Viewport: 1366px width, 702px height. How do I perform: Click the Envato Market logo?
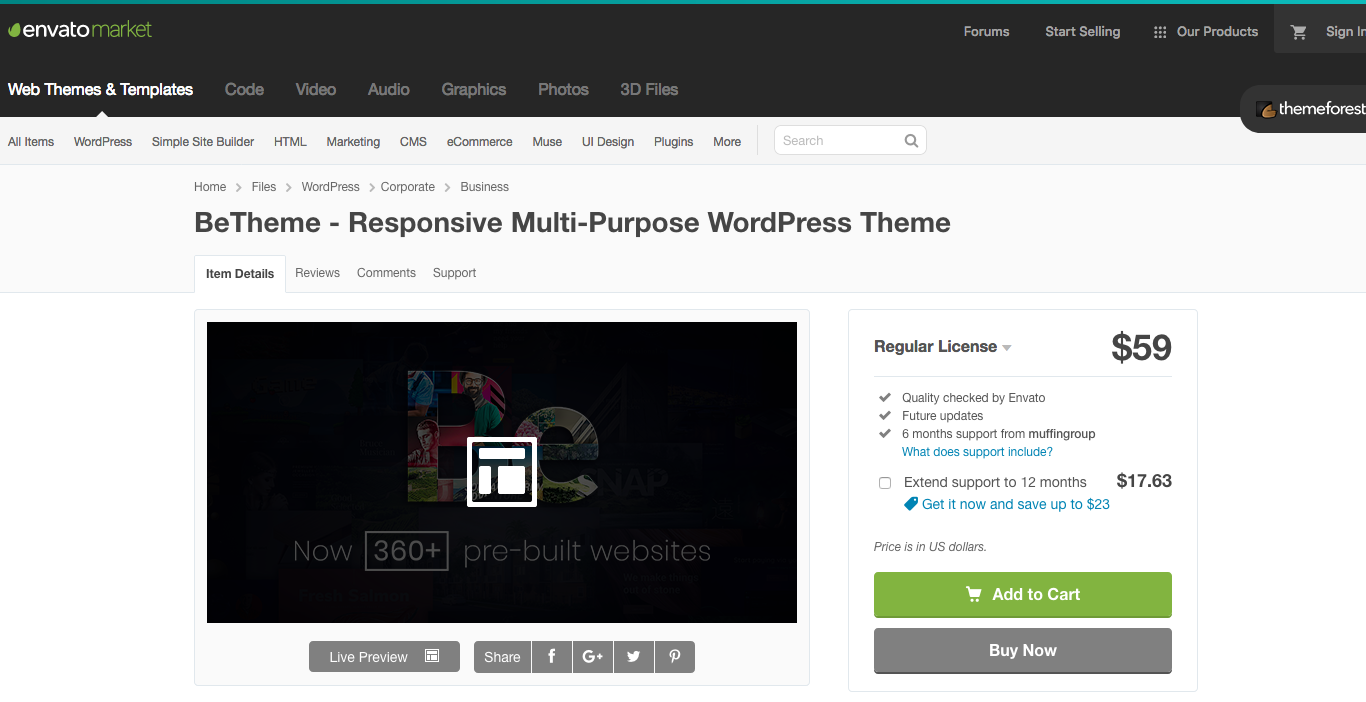[x=80, y=30]
